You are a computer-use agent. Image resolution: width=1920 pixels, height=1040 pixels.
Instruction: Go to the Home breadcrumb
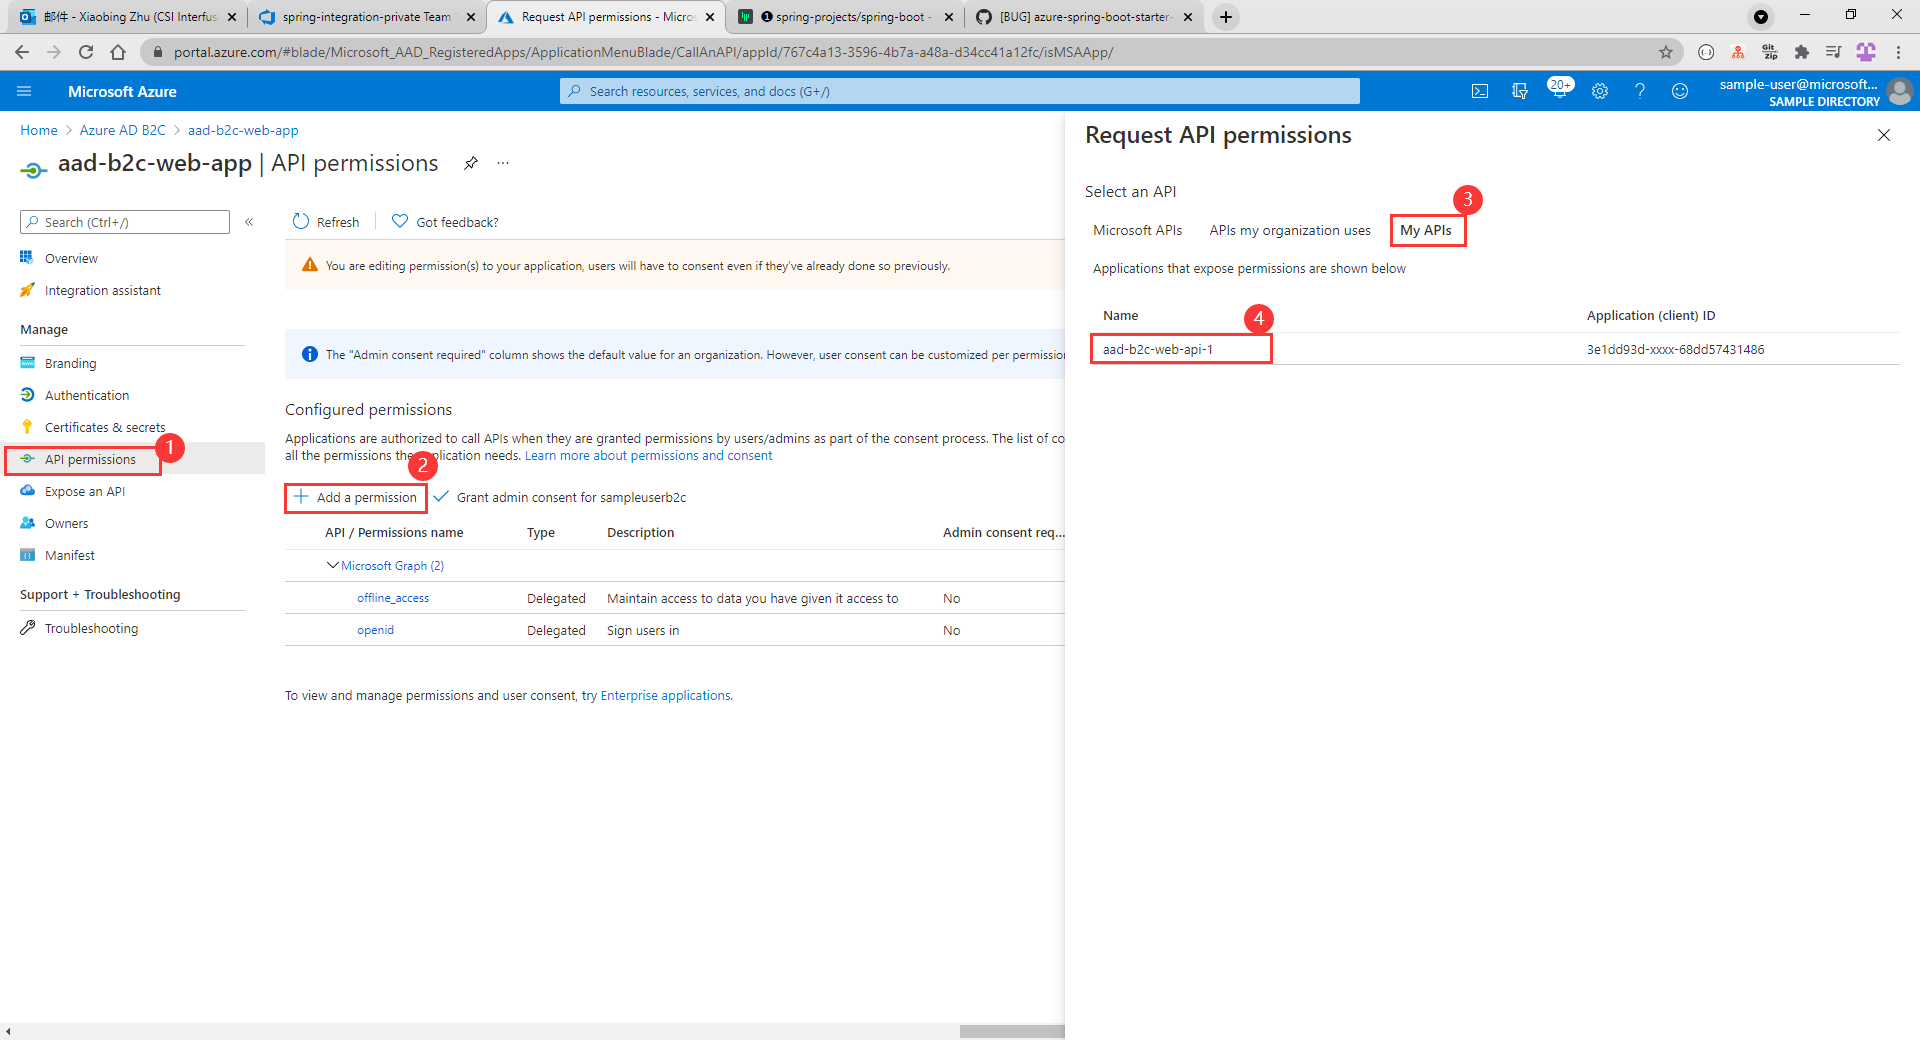(x=39, y=130)
